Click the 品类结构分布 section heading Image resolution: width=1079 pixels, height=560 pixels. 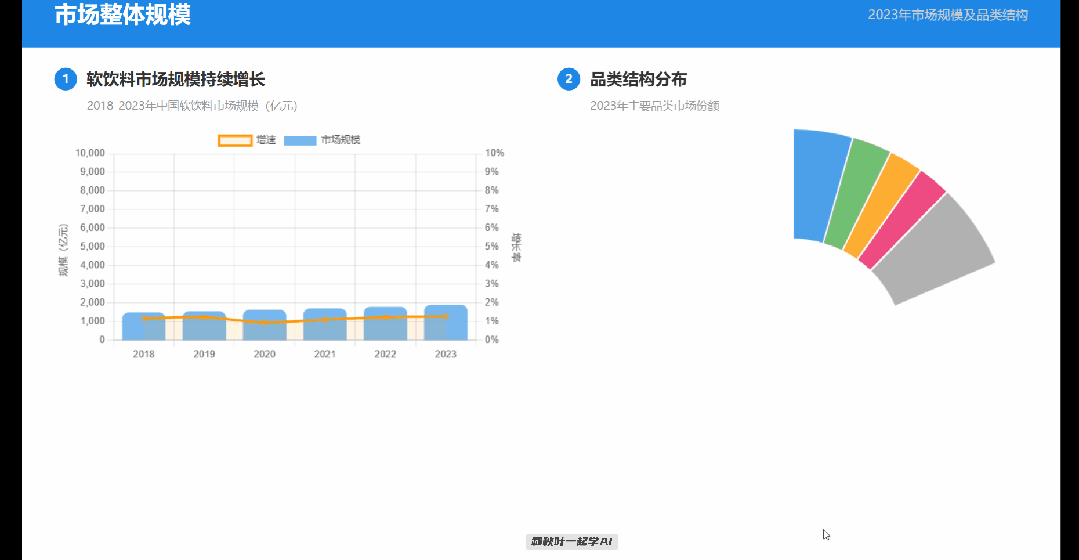coord(639,79)
